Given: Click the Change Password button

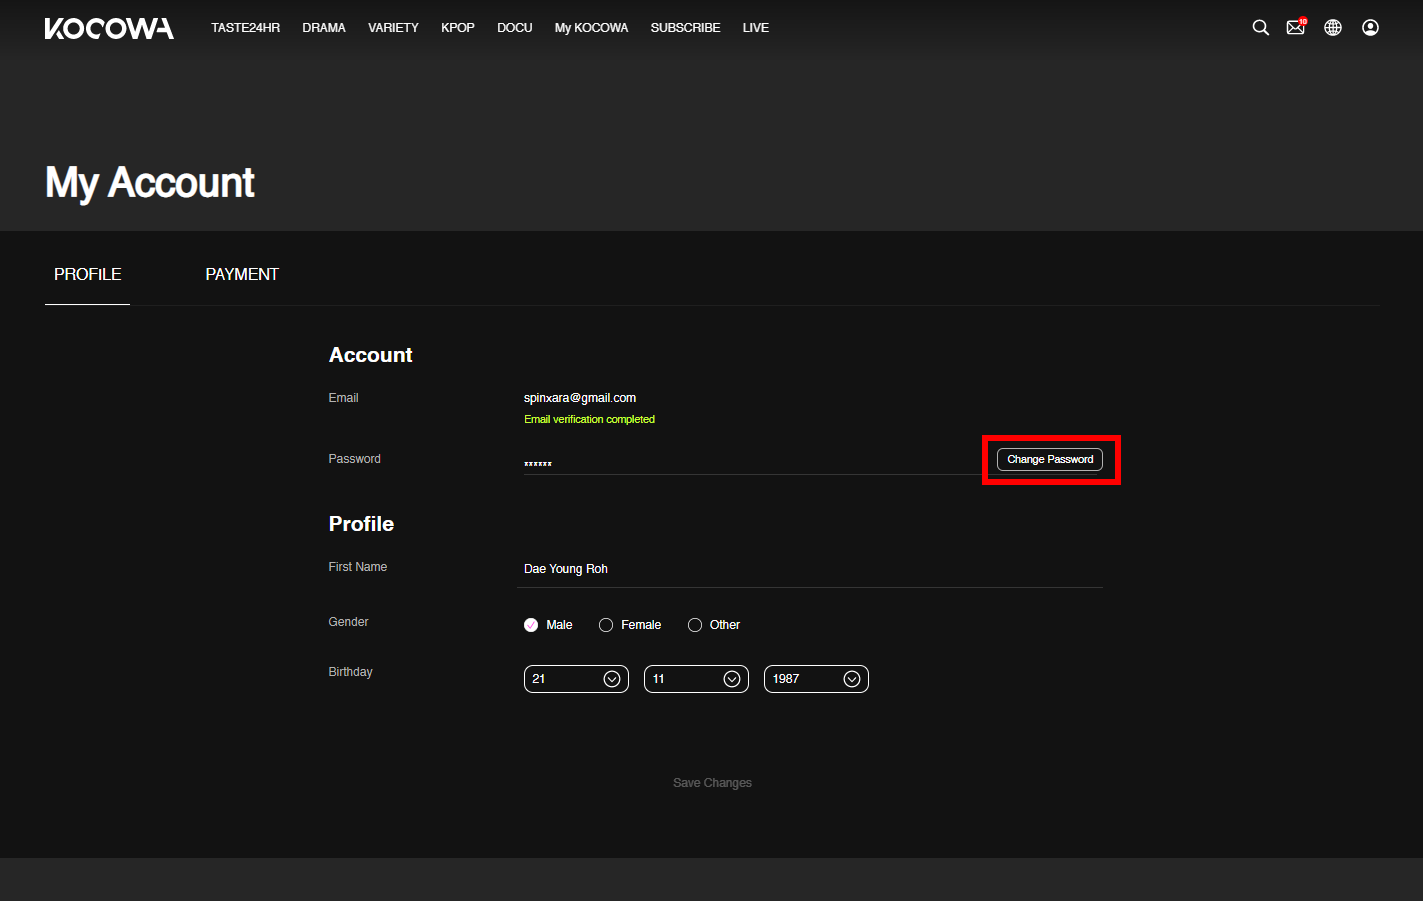Looking at the screenshot, I should tap(1050, 459).
